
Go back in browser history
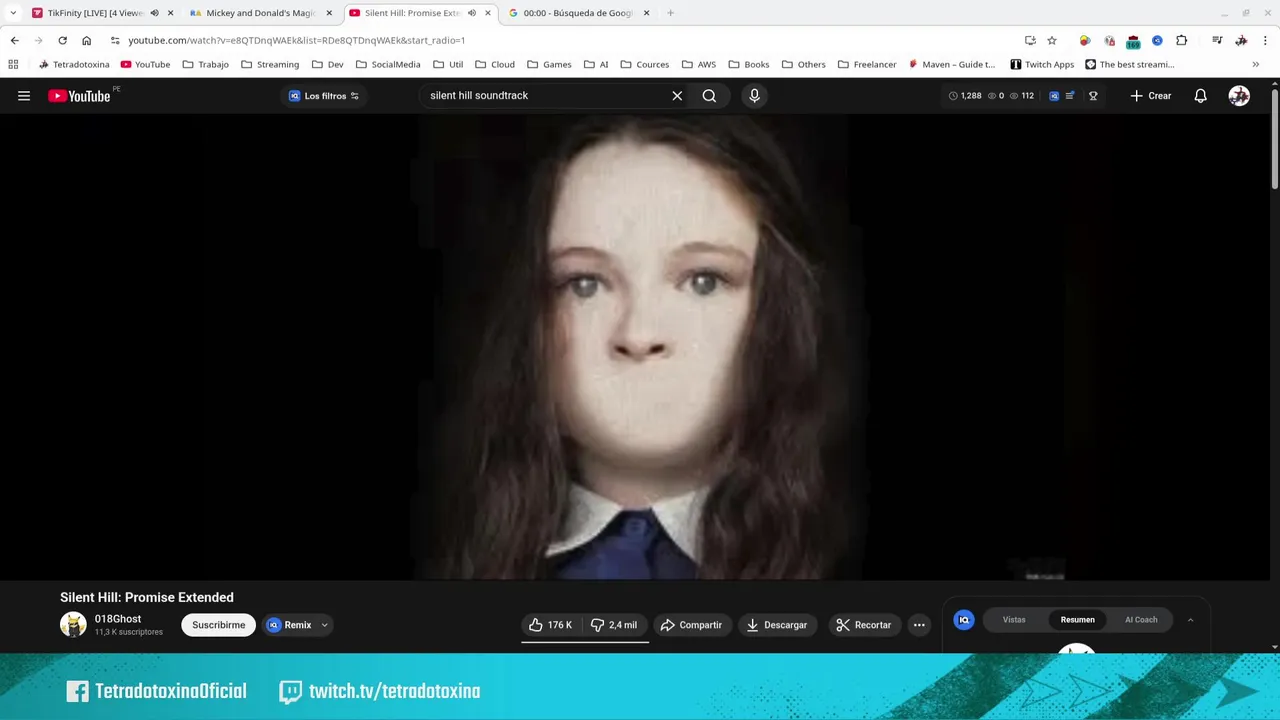[14, 40]
